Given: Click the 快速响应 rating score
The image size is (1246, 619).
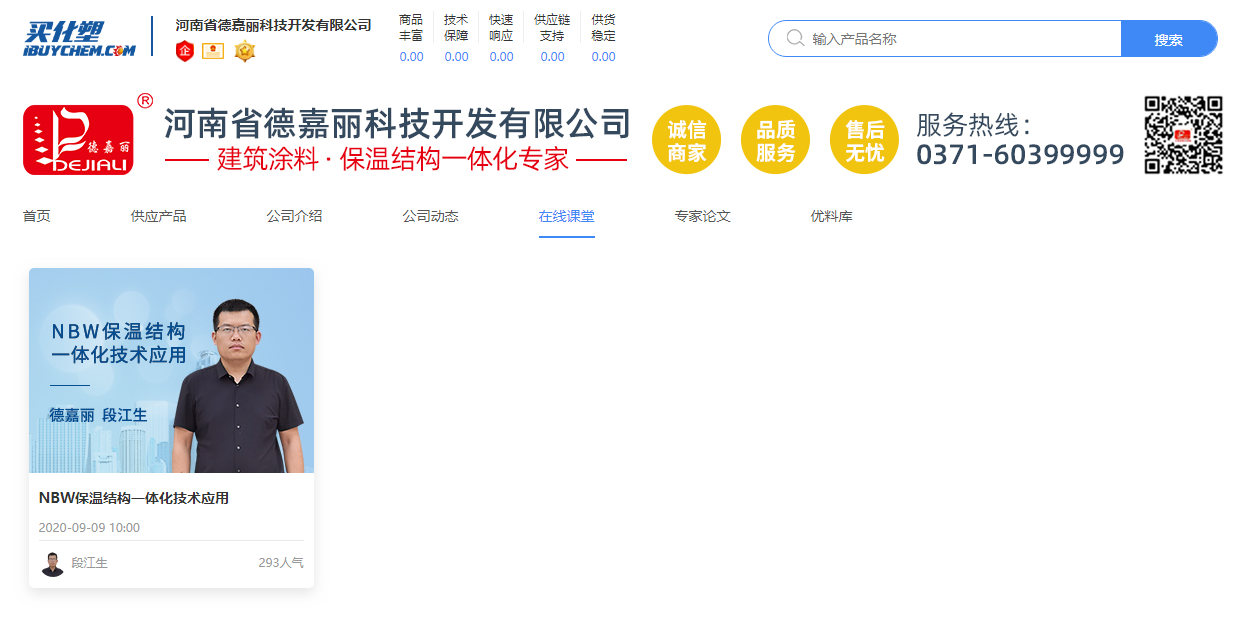Looking at the screenshot, I should coord(501,57).
